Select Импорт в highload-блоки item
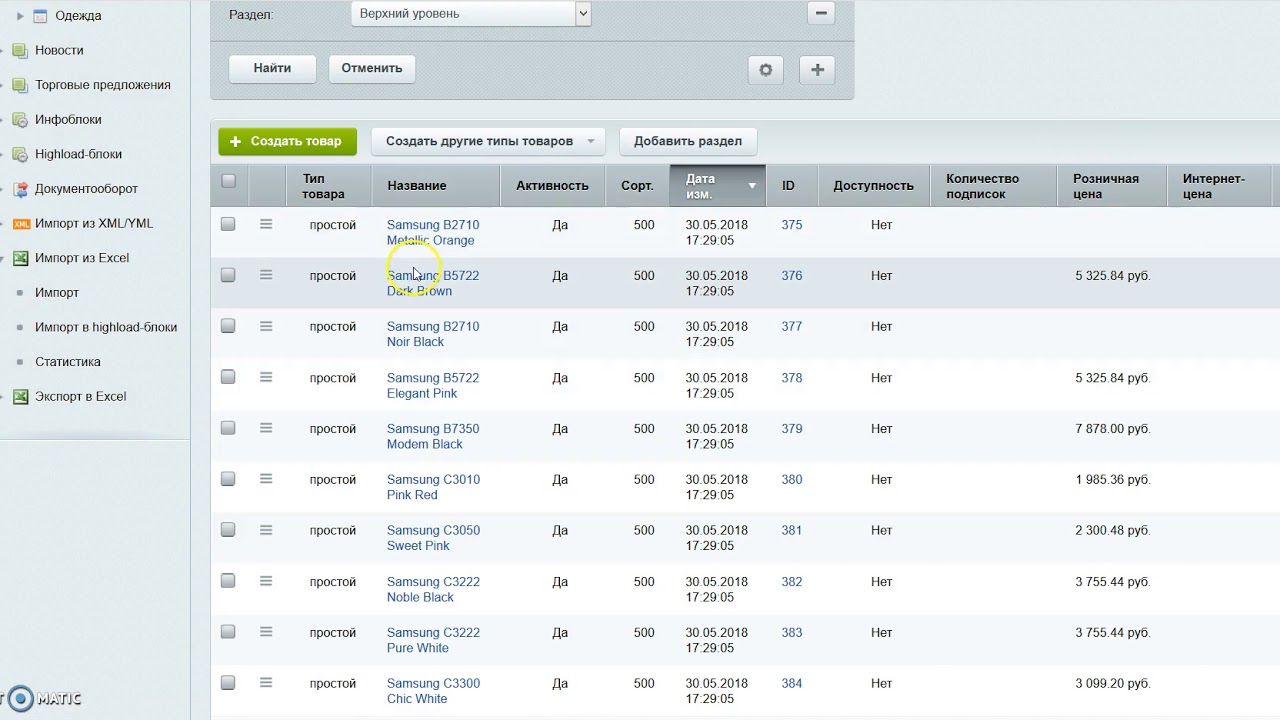 [106, 327]
